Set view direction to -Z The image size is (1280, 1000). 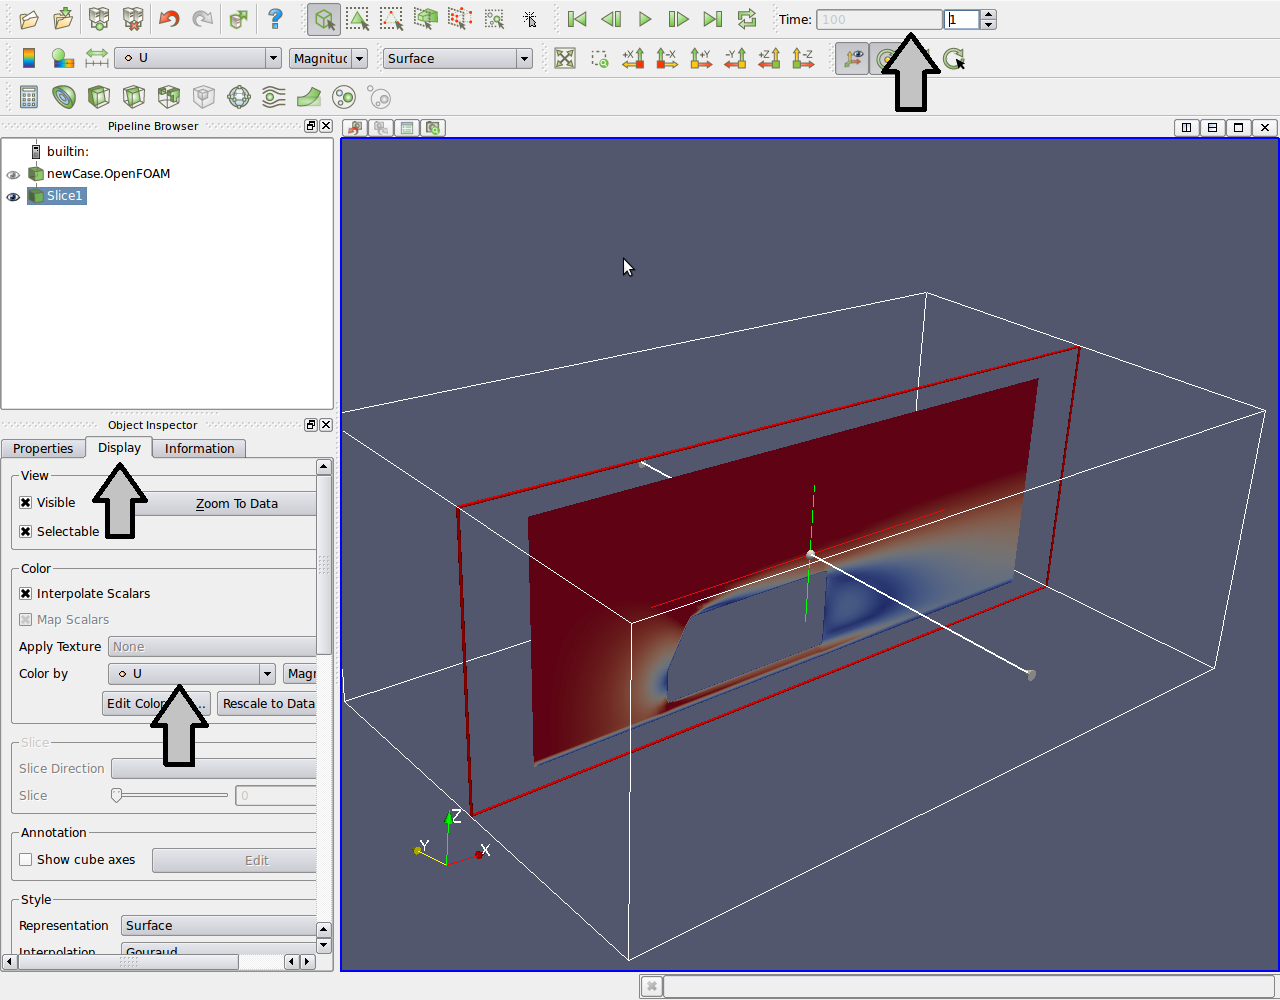pyautogui.click(x=803, y=58)
